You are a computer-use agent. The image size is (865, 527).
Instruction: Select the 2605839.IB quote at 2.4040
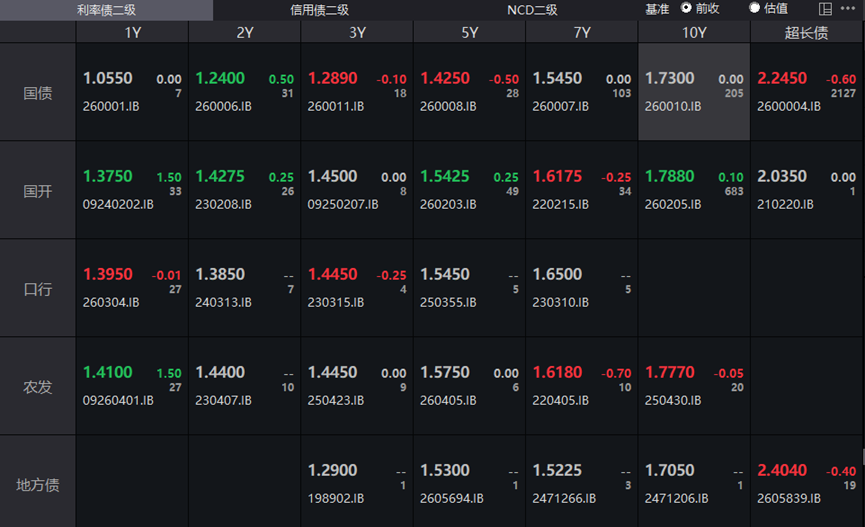[807, 482]
